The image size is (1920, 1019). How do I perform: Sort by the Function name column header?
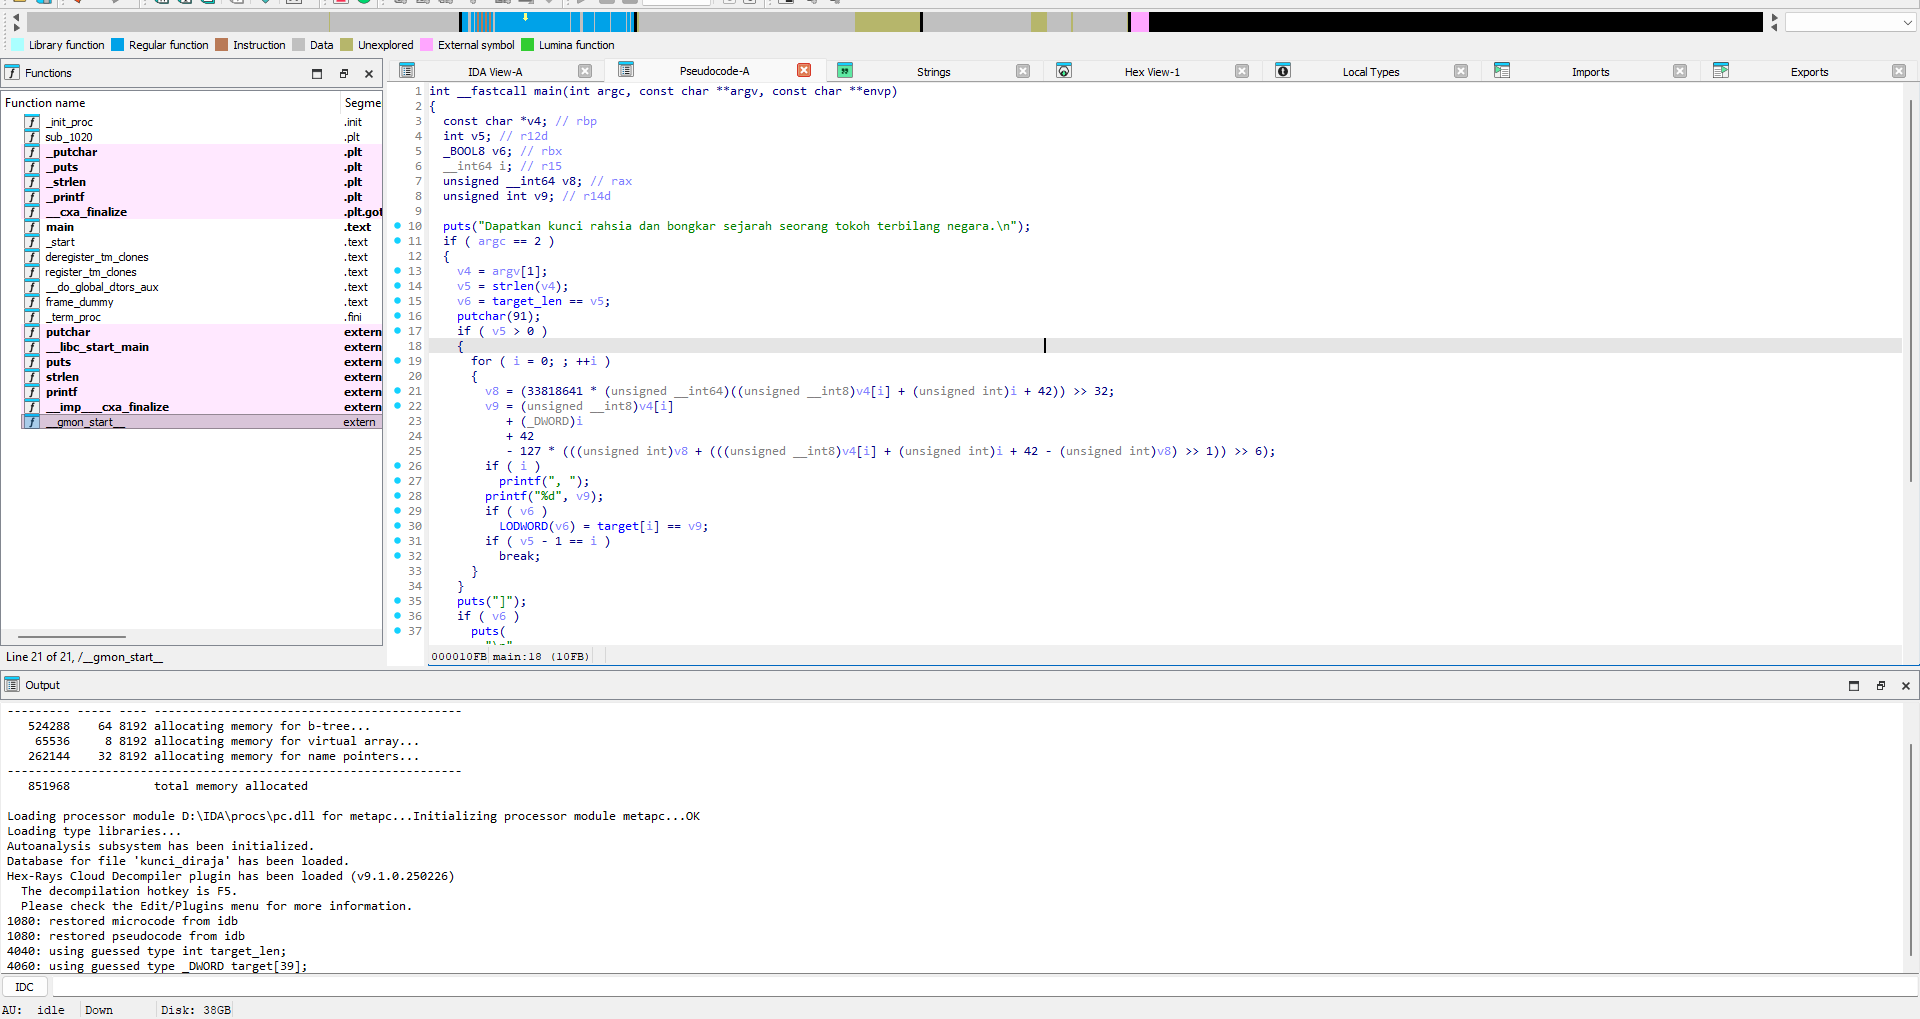point(171,103)
